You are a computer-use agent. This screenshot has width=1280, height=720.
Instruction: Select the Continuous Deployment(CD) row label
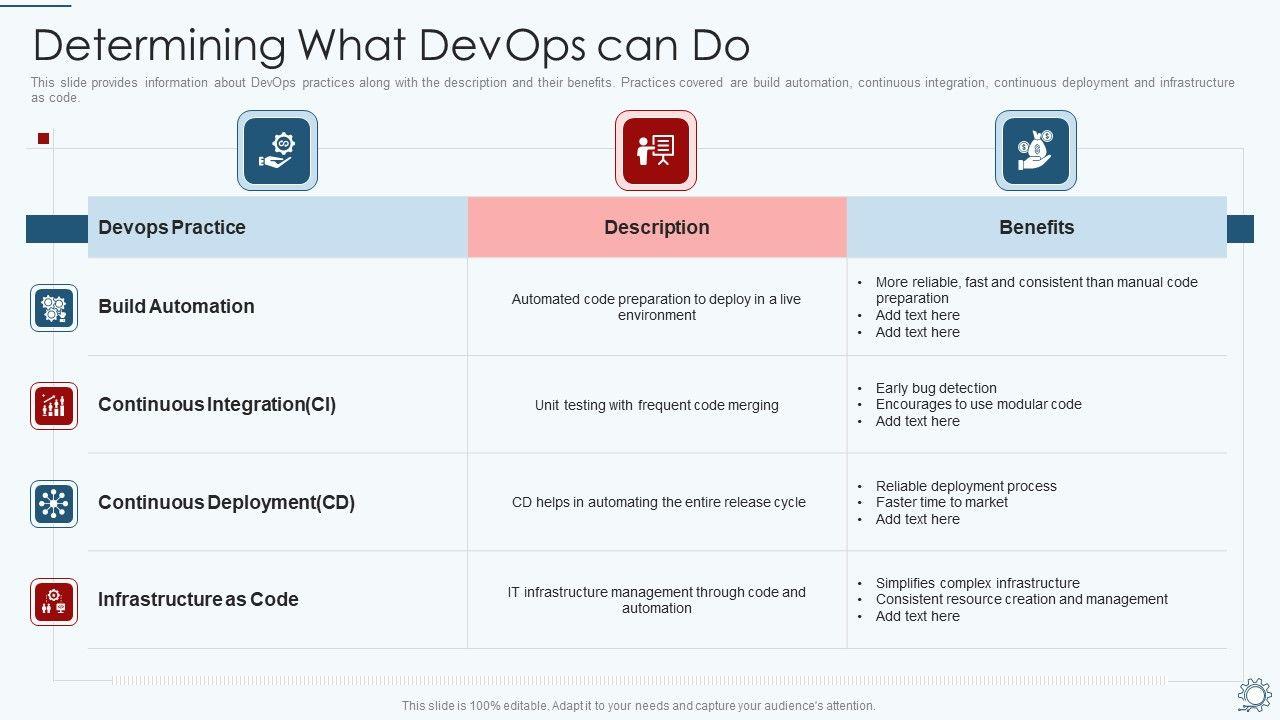pyautogui.click(x=227, y=502)
